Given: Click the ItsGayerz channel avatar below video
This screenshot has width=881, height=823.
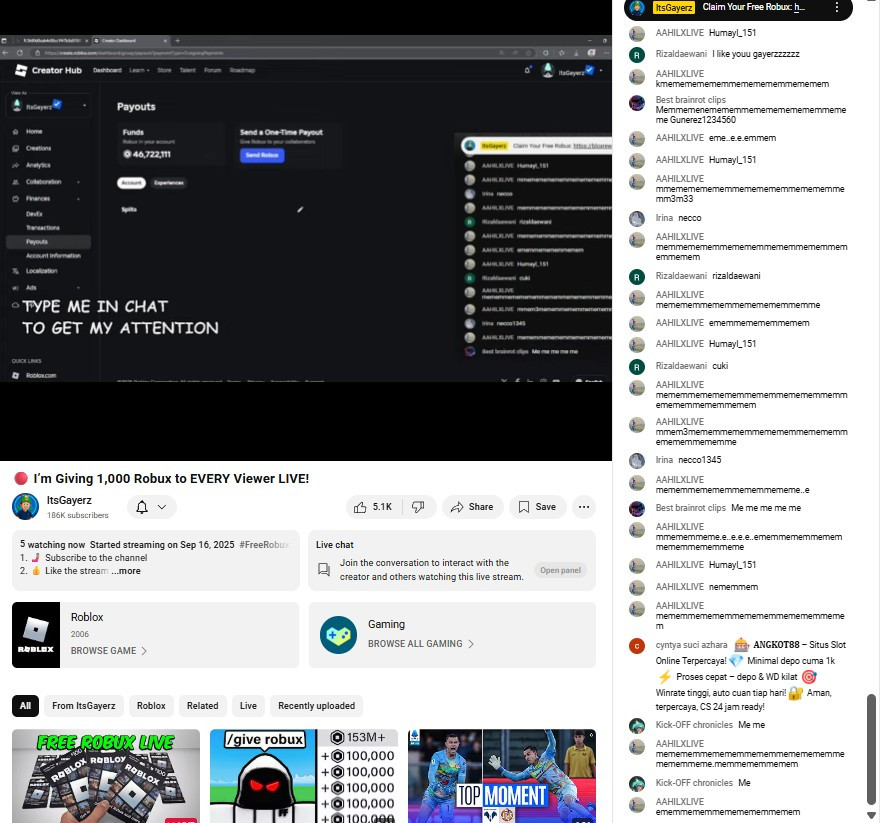Looking at the screenshot, I should tap(25, 507).
